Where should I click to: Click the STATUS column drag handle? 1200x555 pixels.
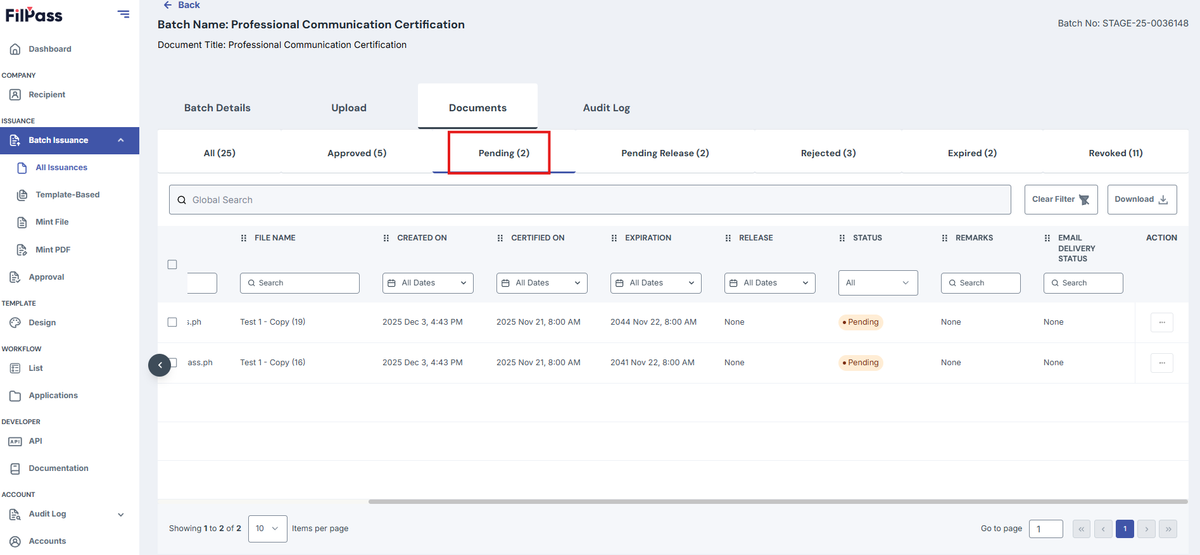(x=843, y=238)
